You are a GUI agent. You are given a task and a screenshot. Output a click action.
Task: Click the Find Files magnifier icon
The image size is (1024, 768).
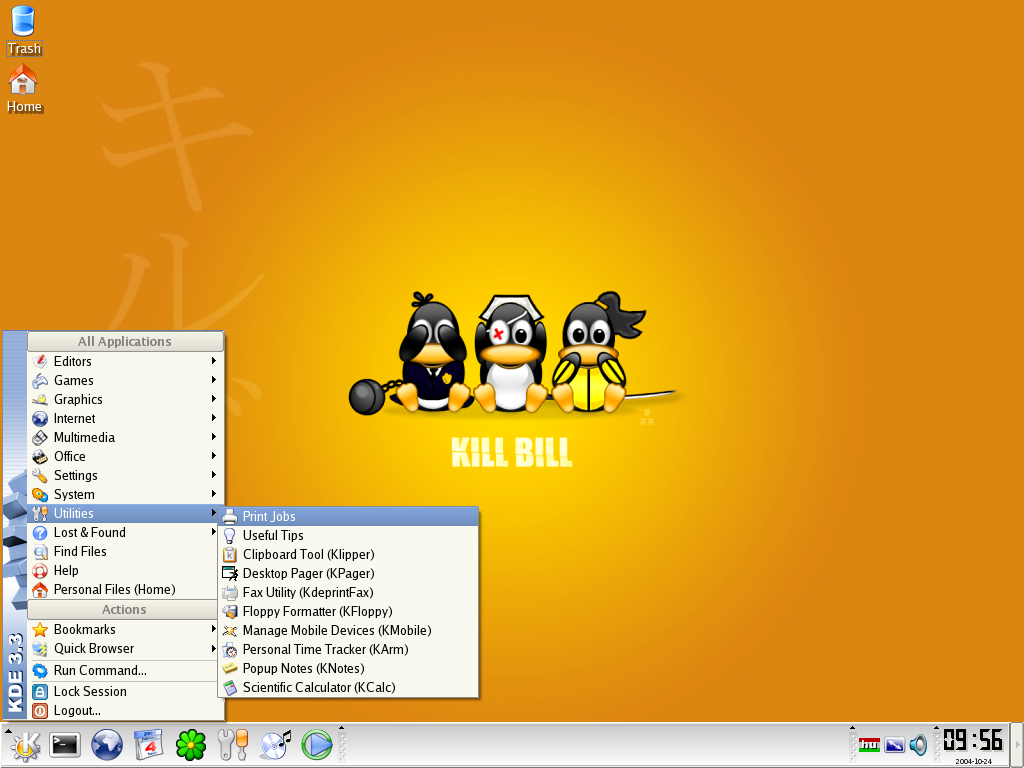coord(40,551)
